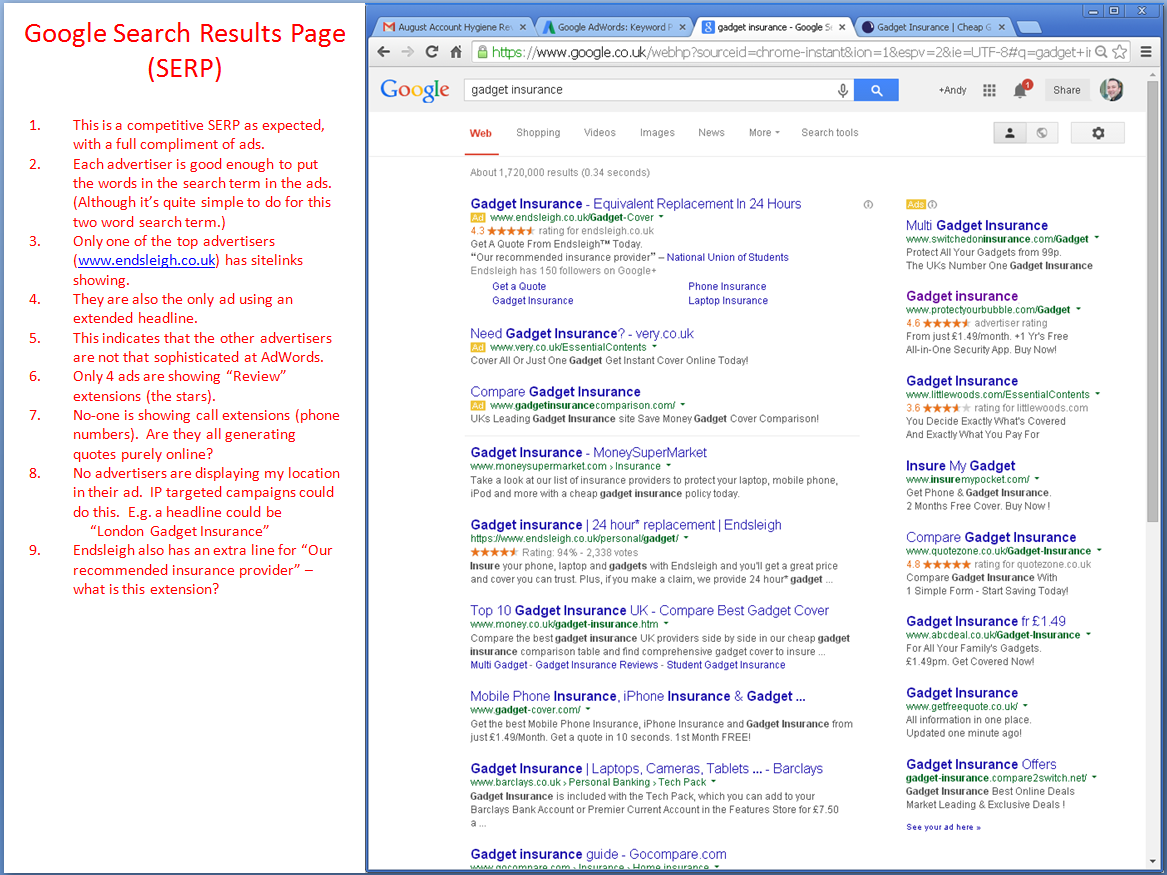
Task: Open Google apps grid icon
Action: pyautogui.click(x=989, y=90)
